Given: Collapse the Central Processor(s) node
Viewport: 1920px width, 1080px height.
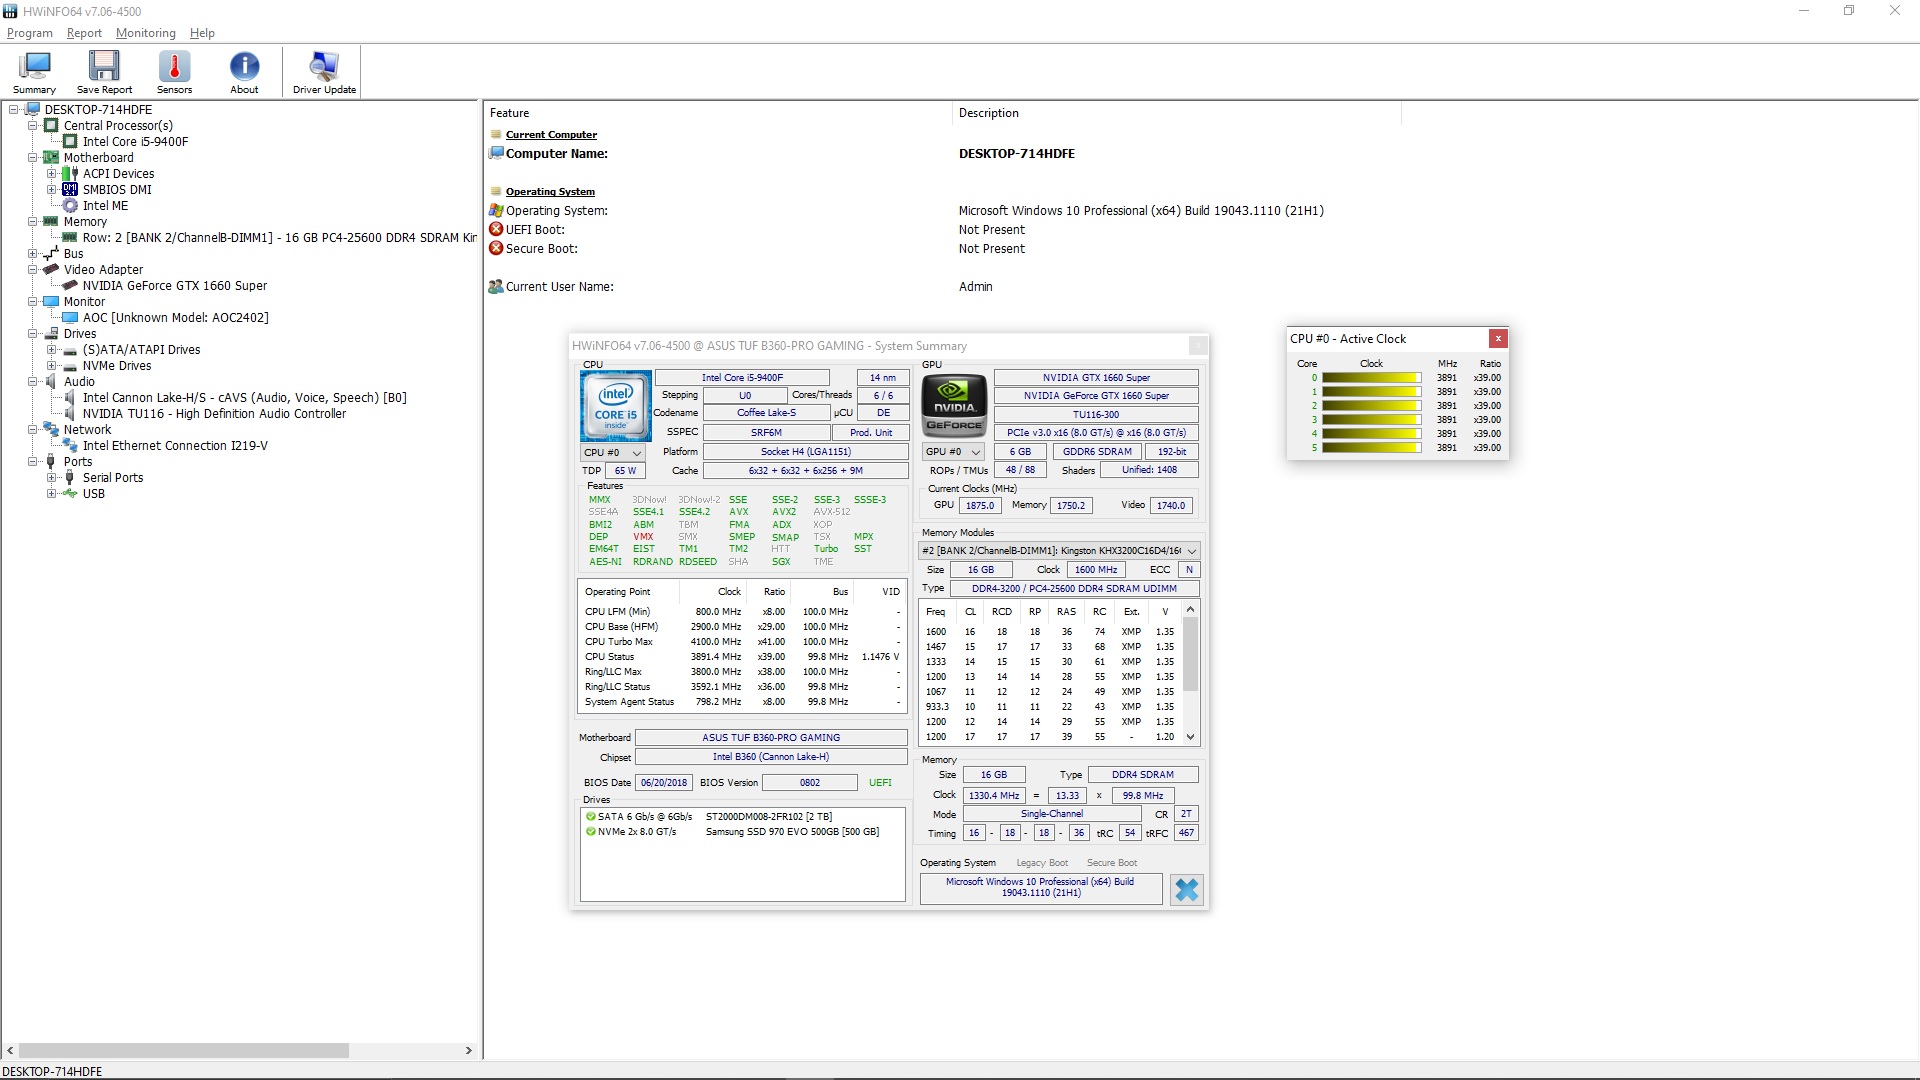Looking at the screenshot, I should pos(33,126).
